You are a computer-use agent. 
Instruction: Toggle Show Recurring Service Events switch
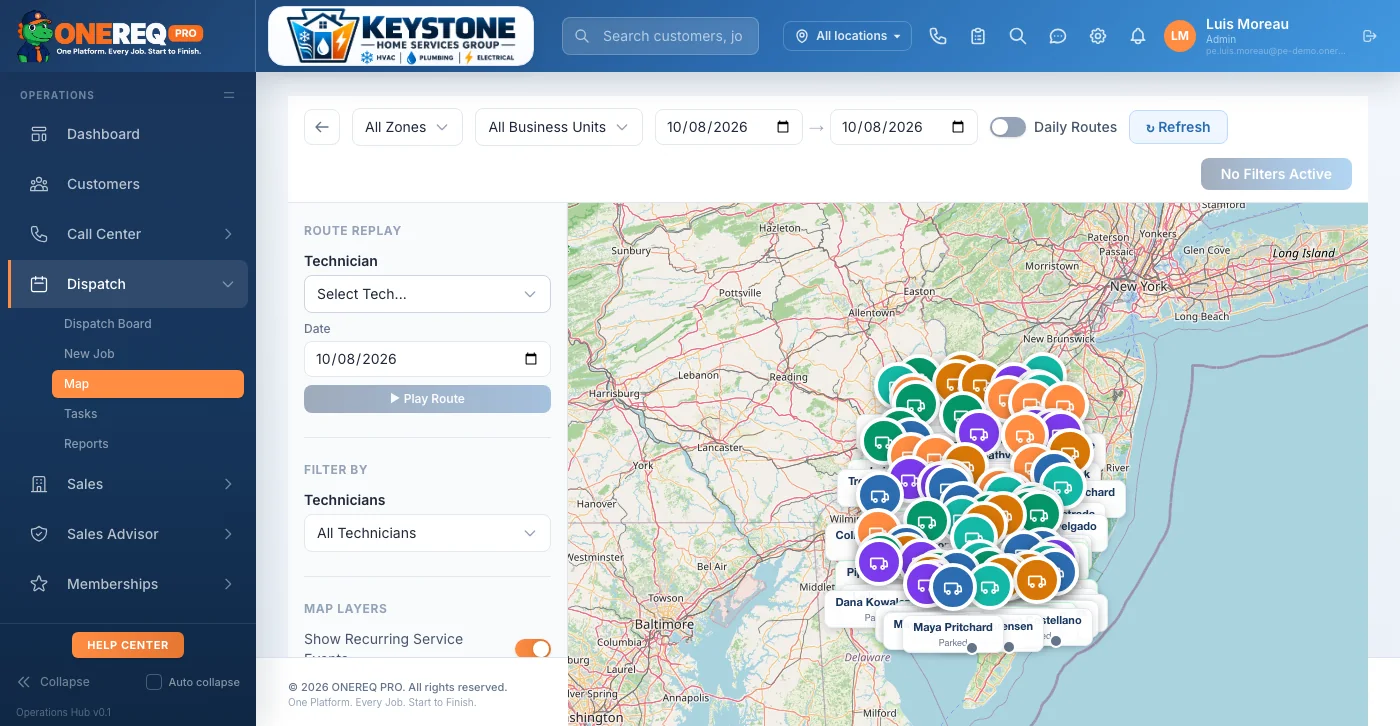(533, 648)
